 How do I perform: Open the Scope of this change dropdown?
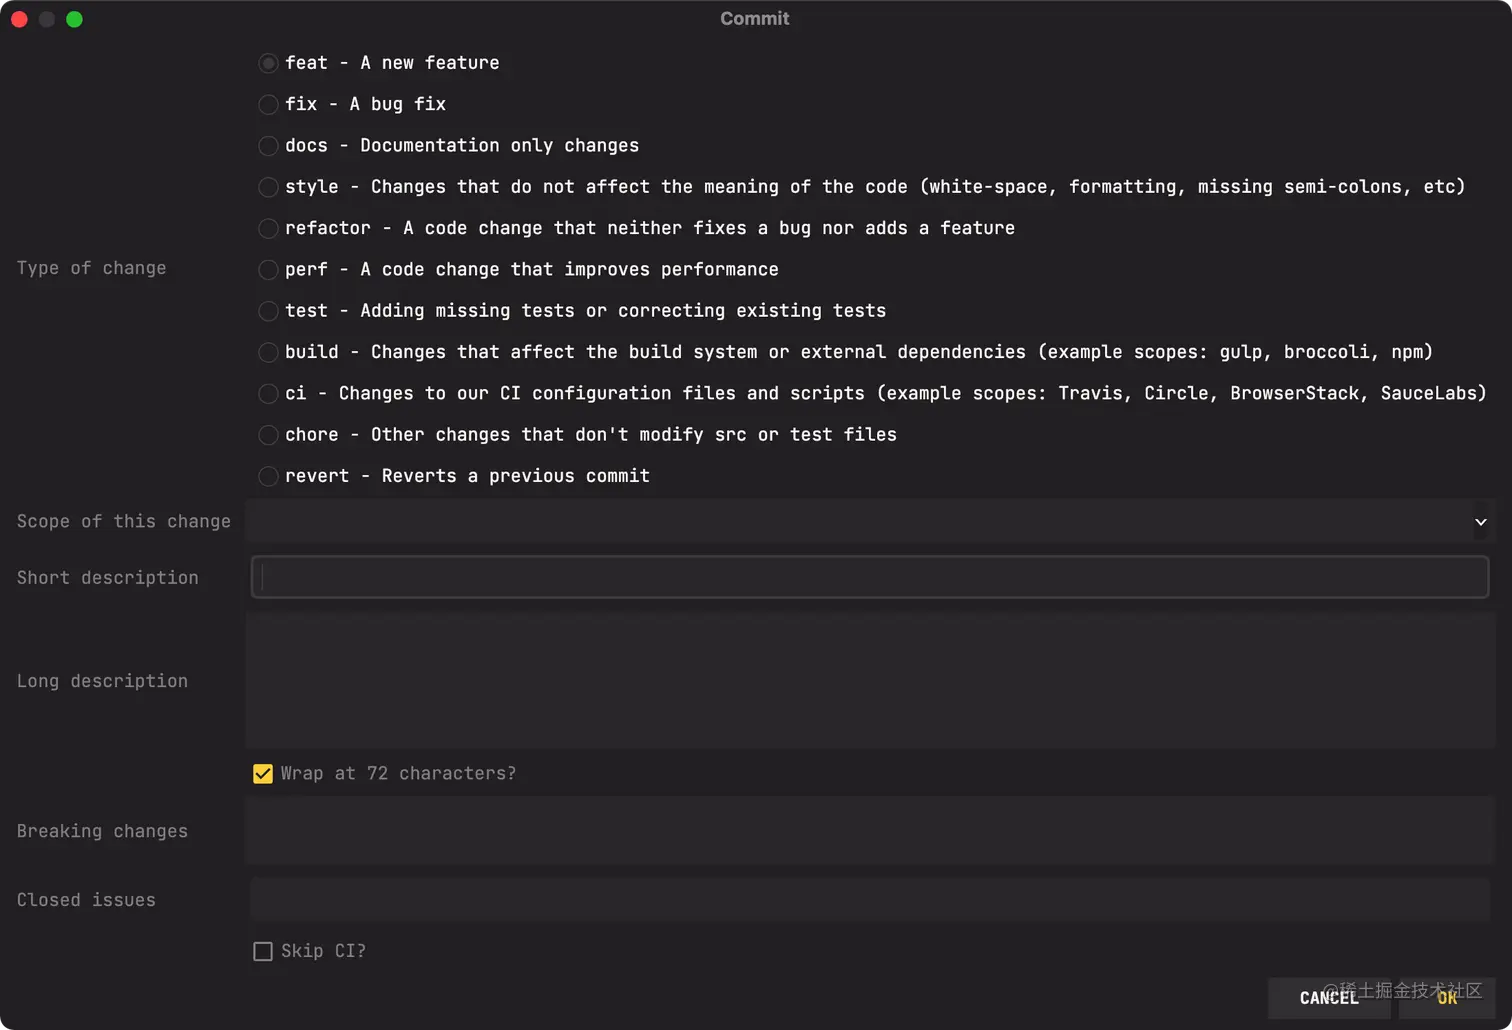870,521
